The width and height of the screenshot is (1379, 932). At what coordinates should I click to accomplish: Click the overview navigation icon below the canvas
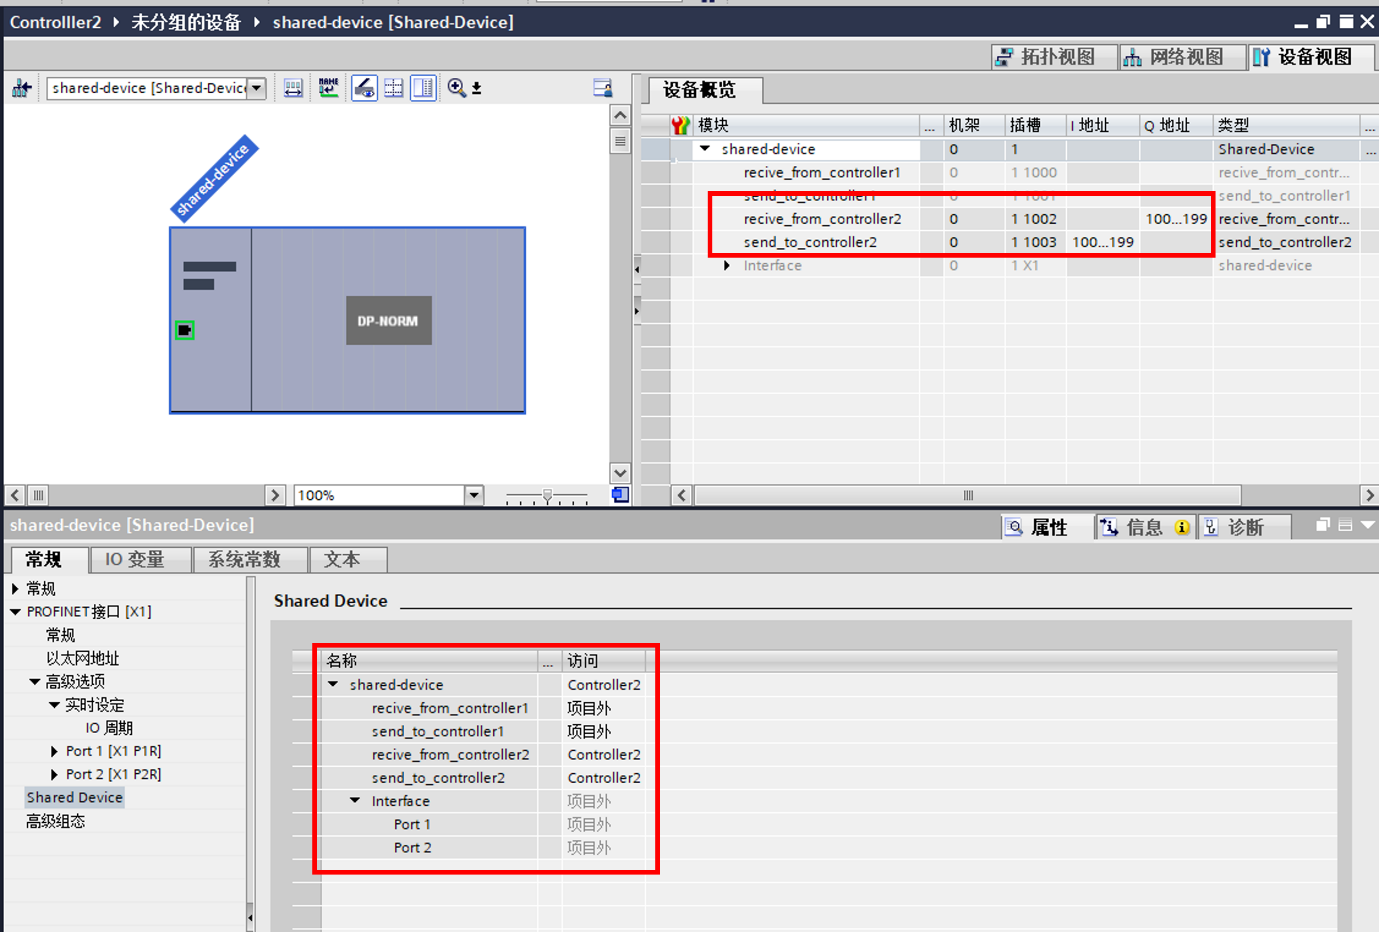[x=620, y=495]
